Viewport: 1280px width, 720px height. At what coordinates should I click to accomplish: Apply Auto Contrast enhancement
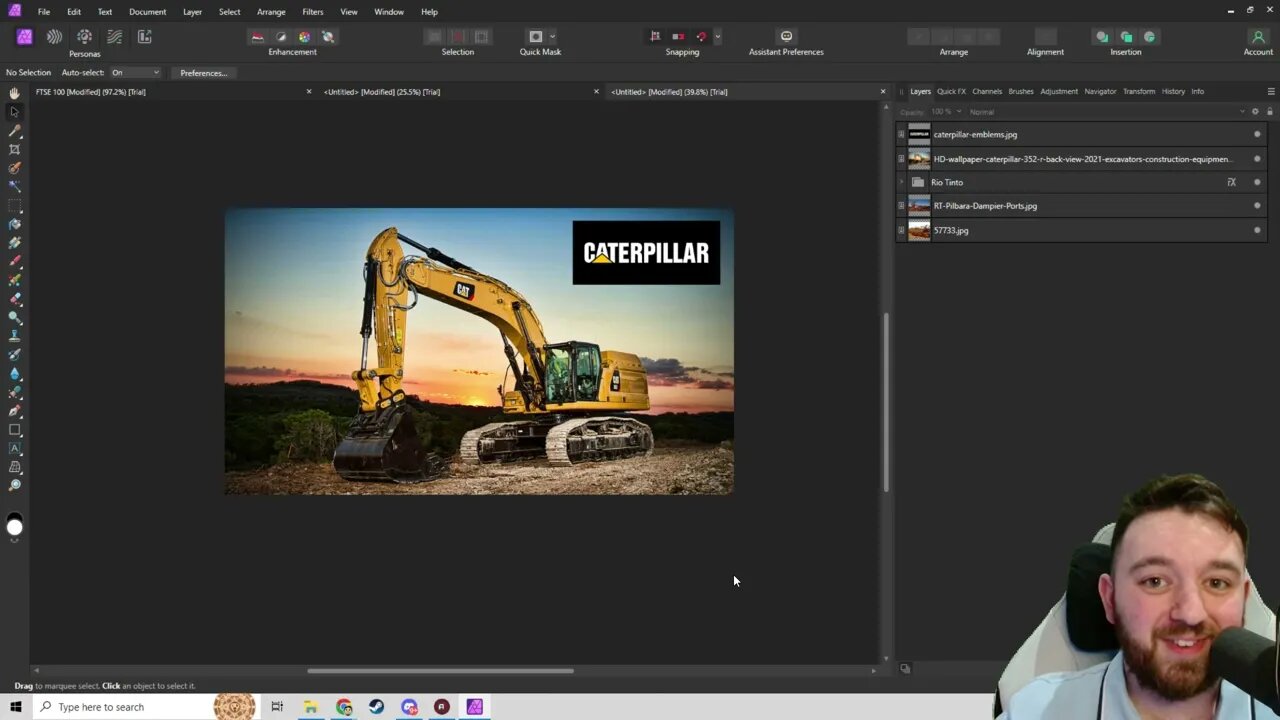(x=281, y=37)
